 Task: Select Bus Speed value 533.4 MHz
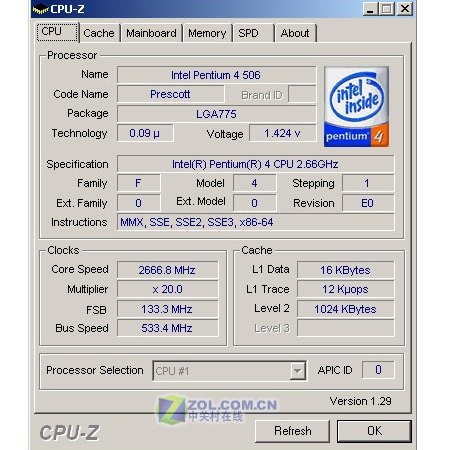[x=167, y=328]
